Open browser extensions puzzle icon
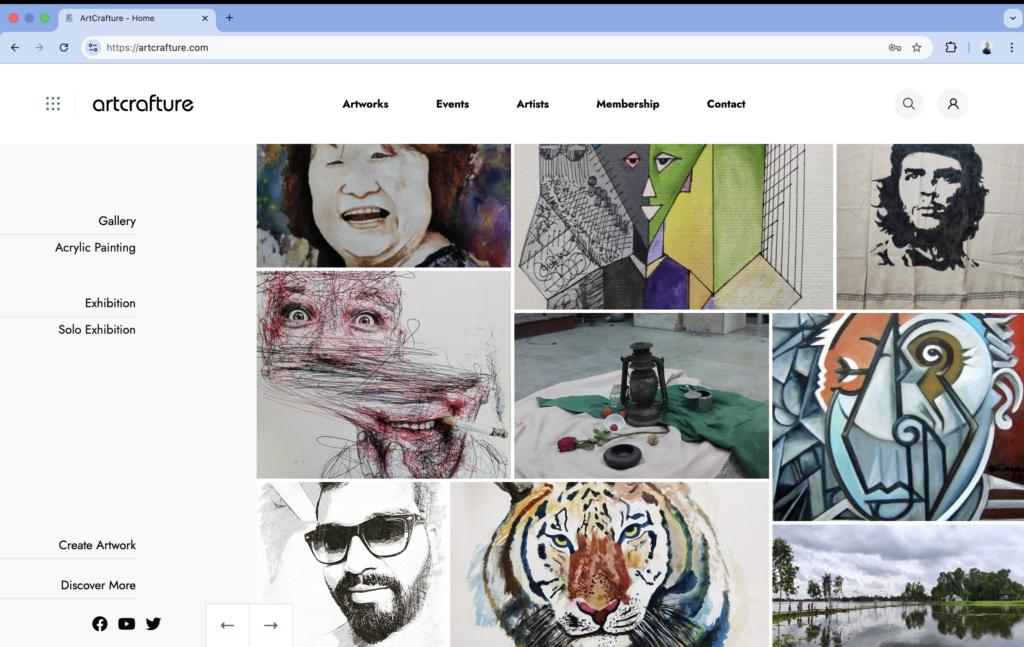This screenshot has width=1024, height=647. (951, 47)
